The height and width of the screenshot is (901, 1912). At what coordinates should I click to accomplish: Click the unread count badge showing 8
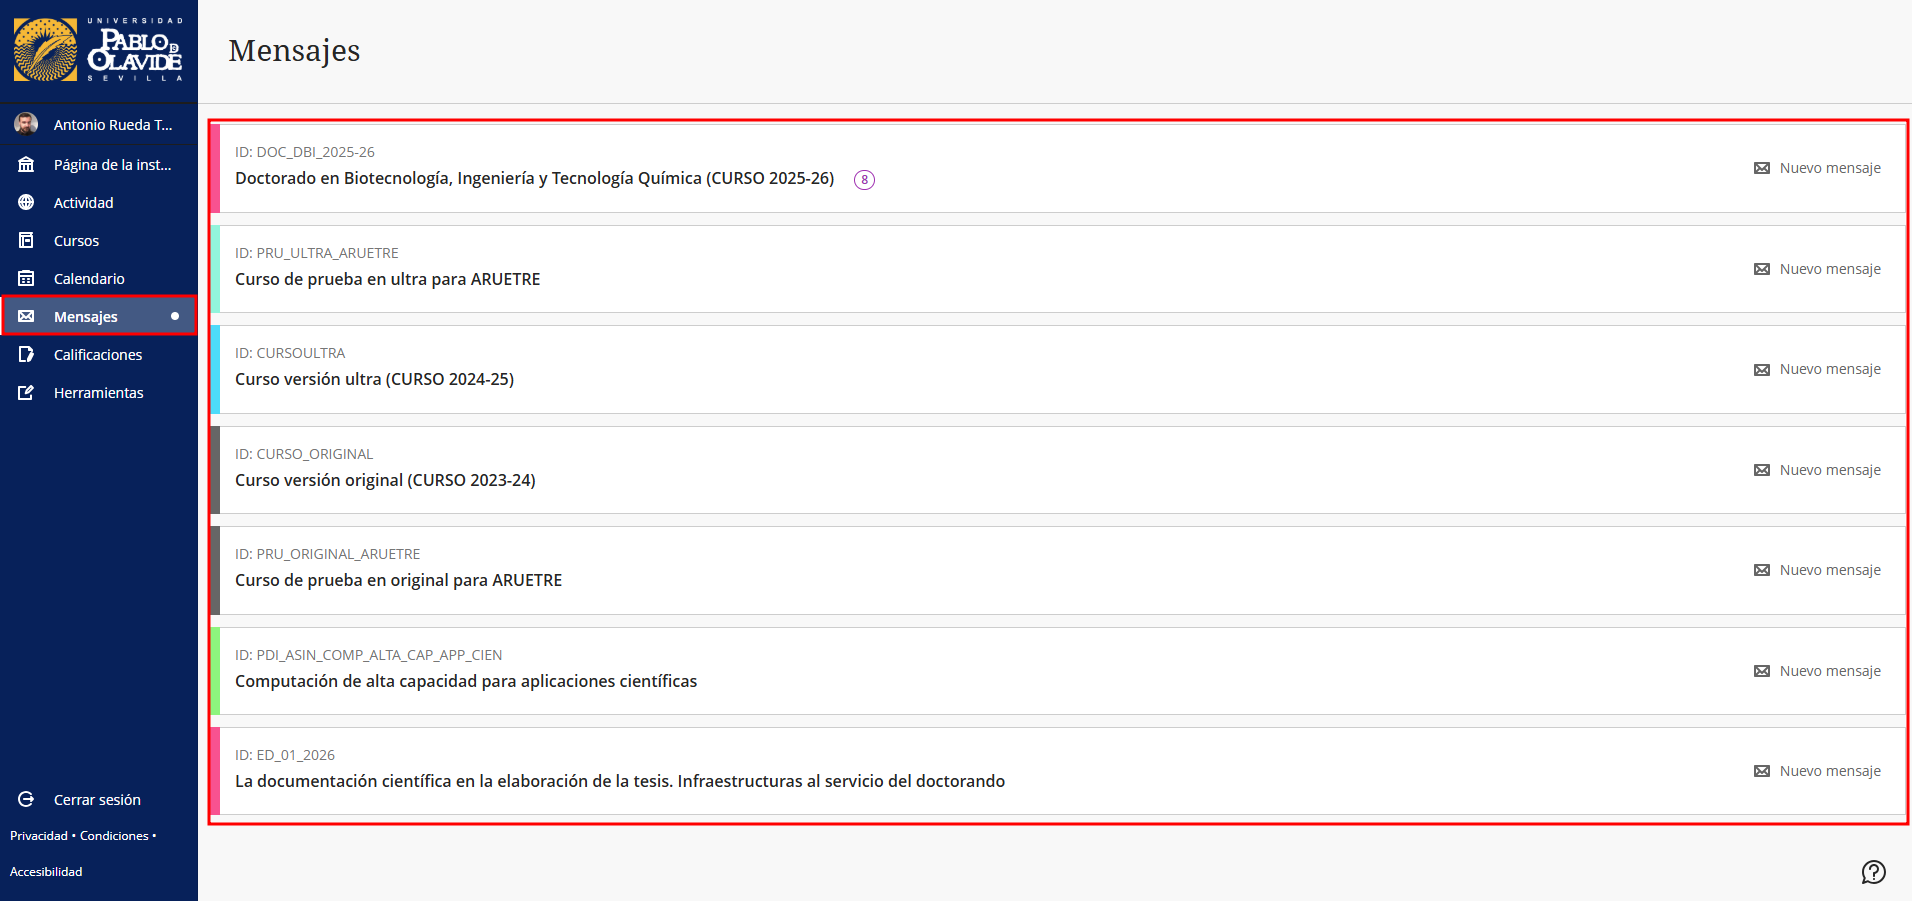point(864,180)
